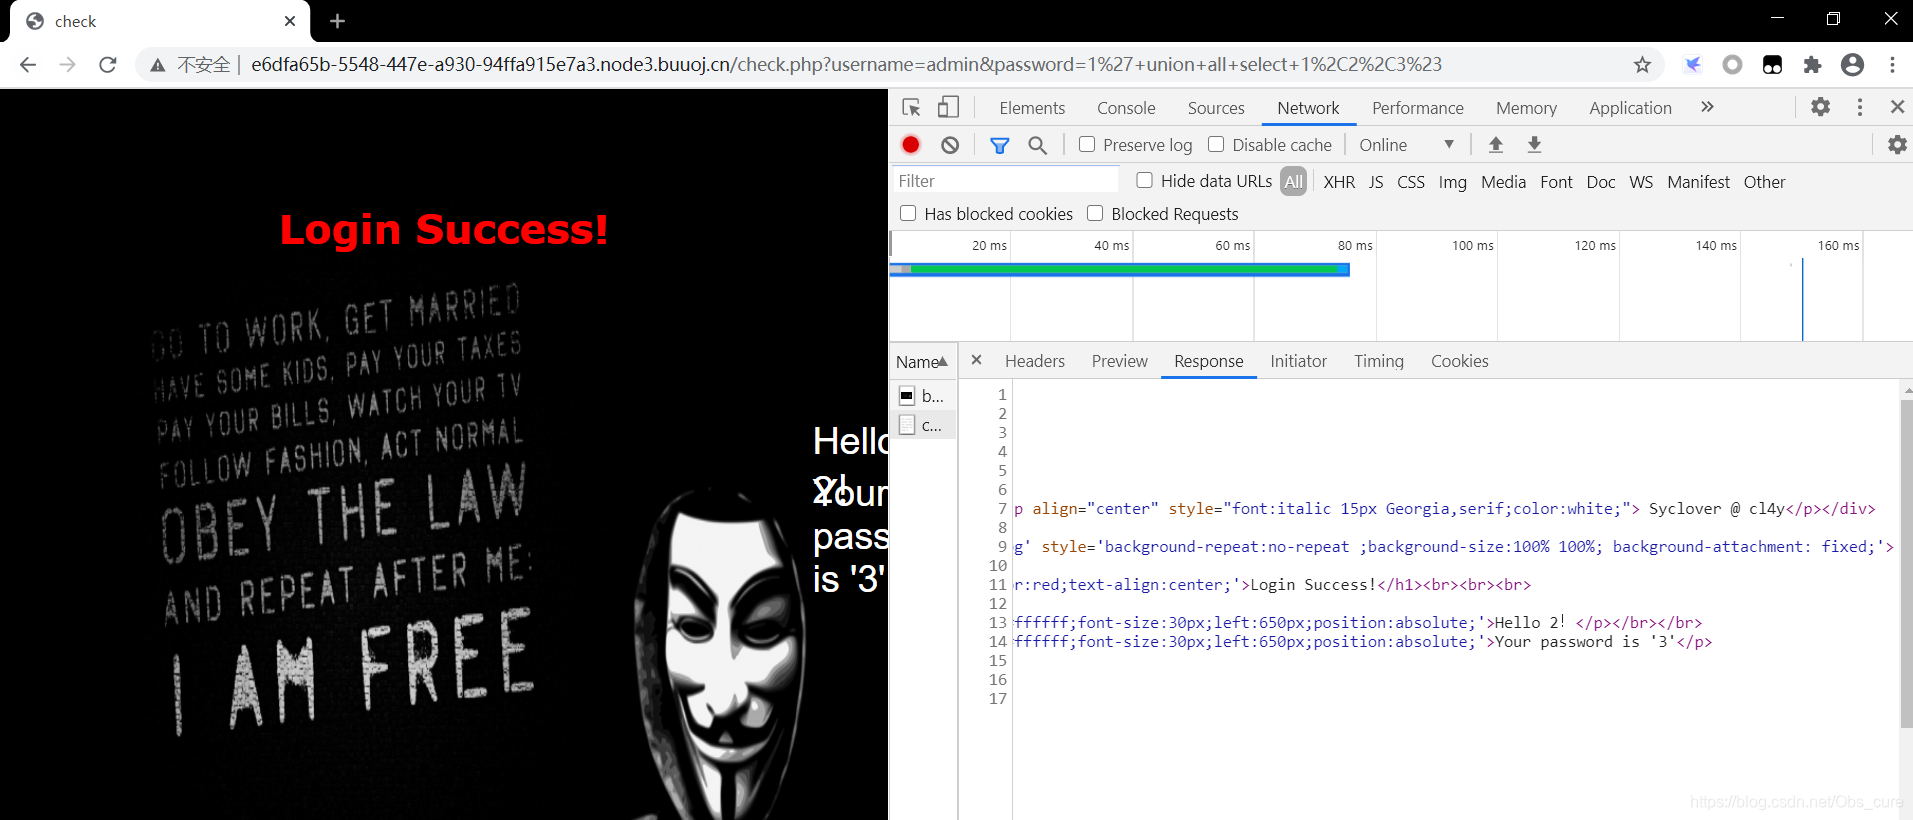Toggle the device toolbar icon
Image resolution: width=1913 pixels, height=820 pixels.
click(x=948, y=108)
